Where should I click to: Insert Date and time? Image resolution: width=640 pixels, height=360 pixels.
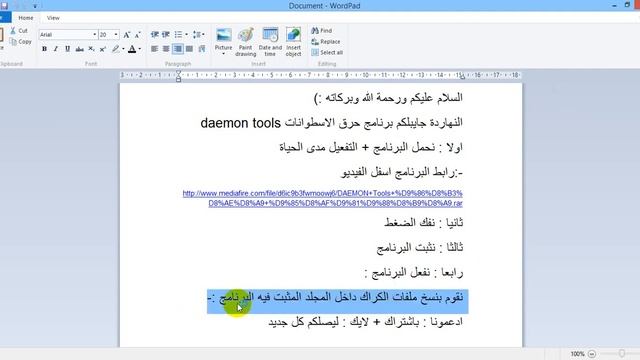tap(270, 42)
